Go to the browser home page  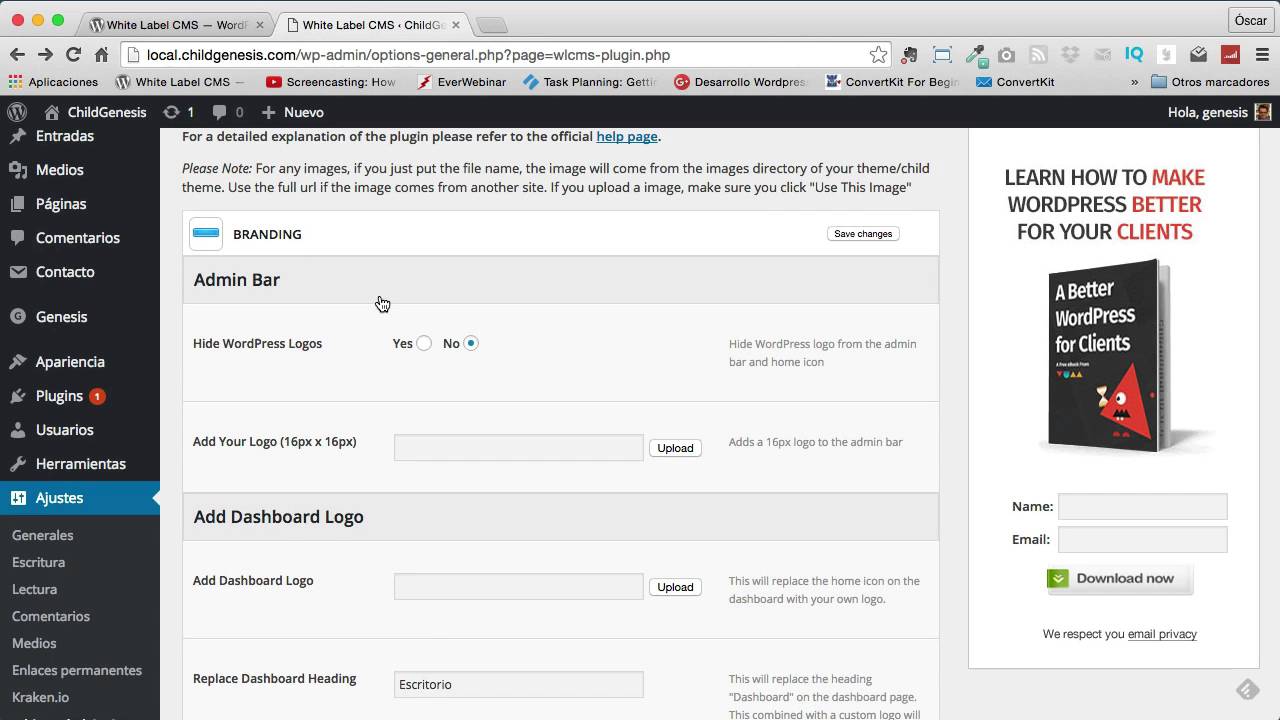pyautogui.click(x=101, y=55)
